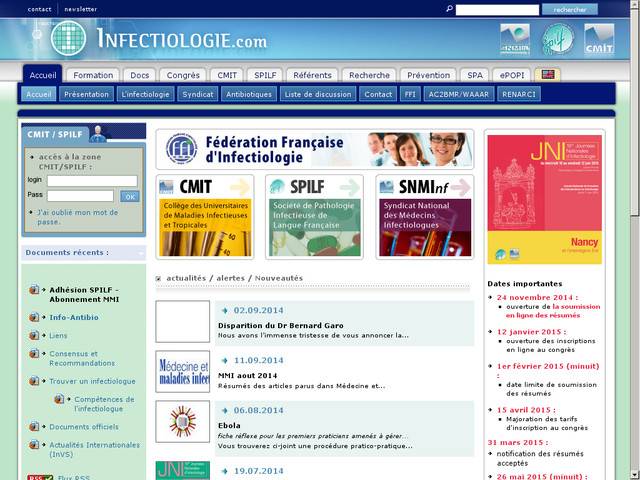Click the globe icon beside Info-Antibio
Image resolution: width=640 pixels, height=480 pixels.
coord(34,317)
